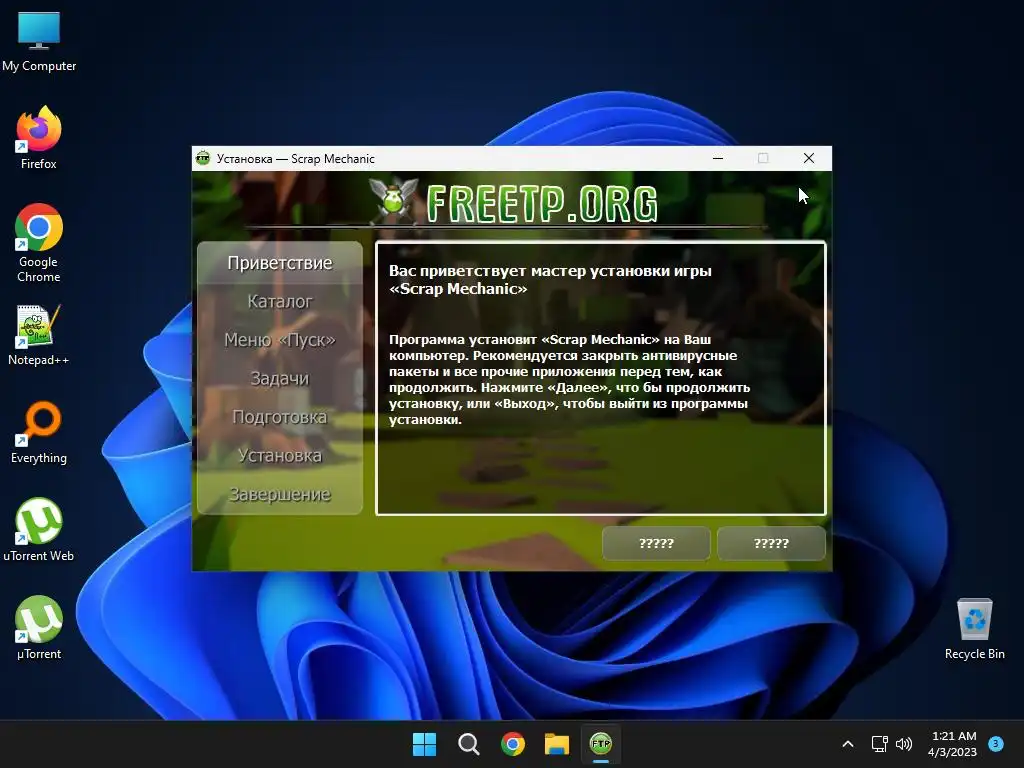Select the Каталог step
The width and height of the screenshot is (1024, 768).
pos(280,301)
